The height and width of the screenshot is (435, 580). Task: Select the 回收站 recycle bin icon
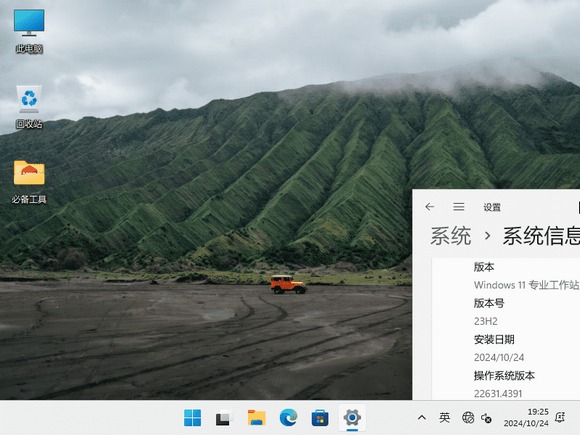[x=29, y=107]
